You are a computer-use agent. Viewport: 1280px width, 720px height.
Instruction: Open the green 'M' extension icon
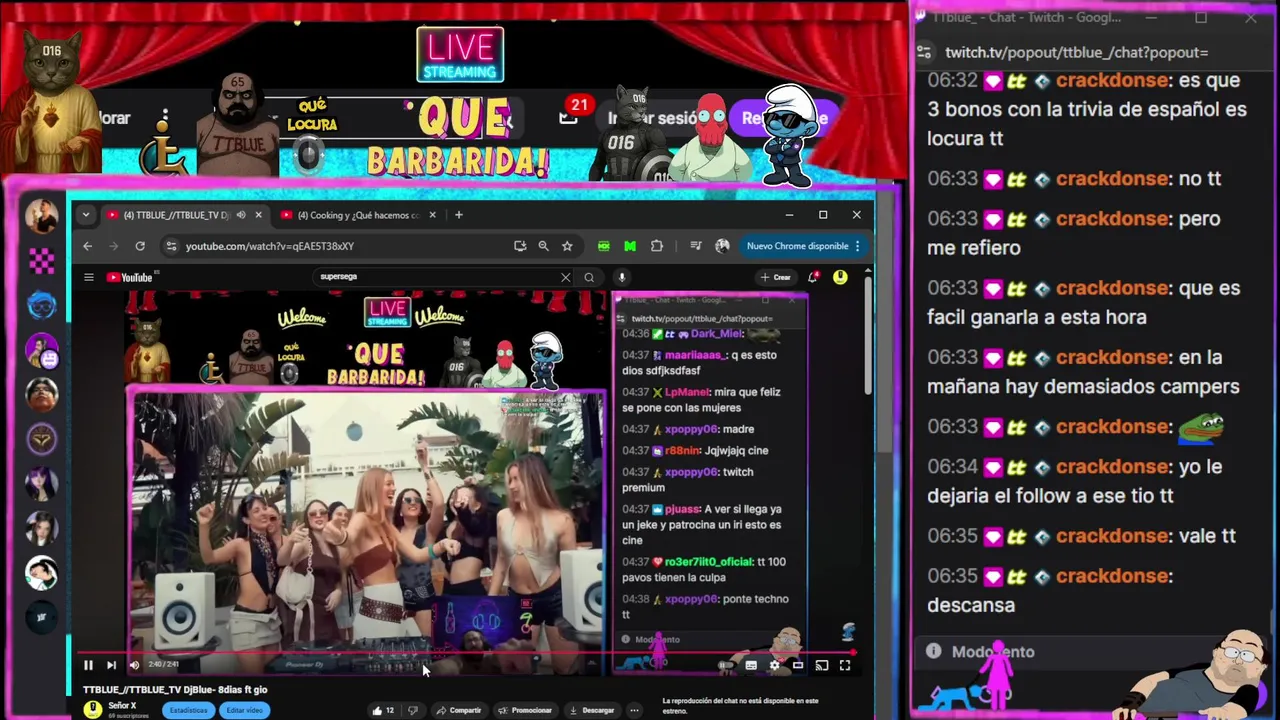[630, 246]
